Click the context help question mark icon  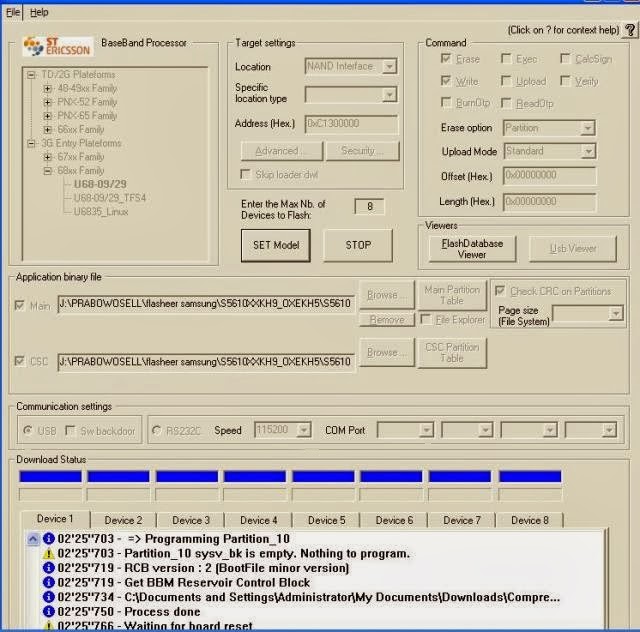(x=630, y=30)
